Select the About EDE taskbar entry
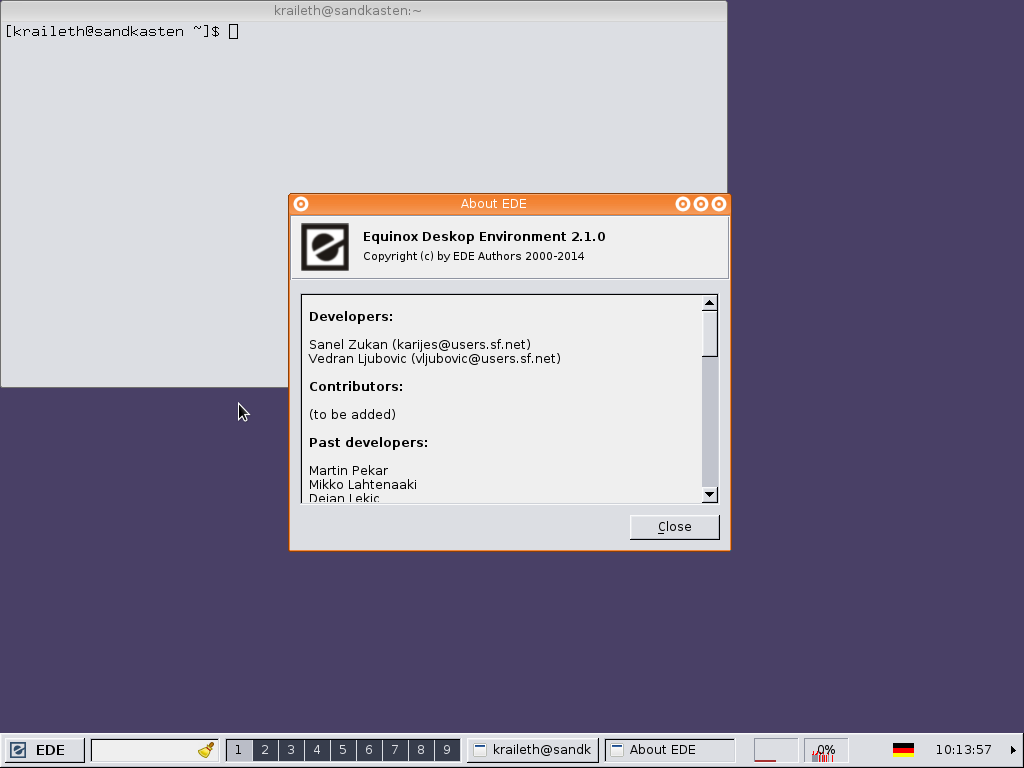This screenshot has height=768, width=1024. [x=669, y=750]
